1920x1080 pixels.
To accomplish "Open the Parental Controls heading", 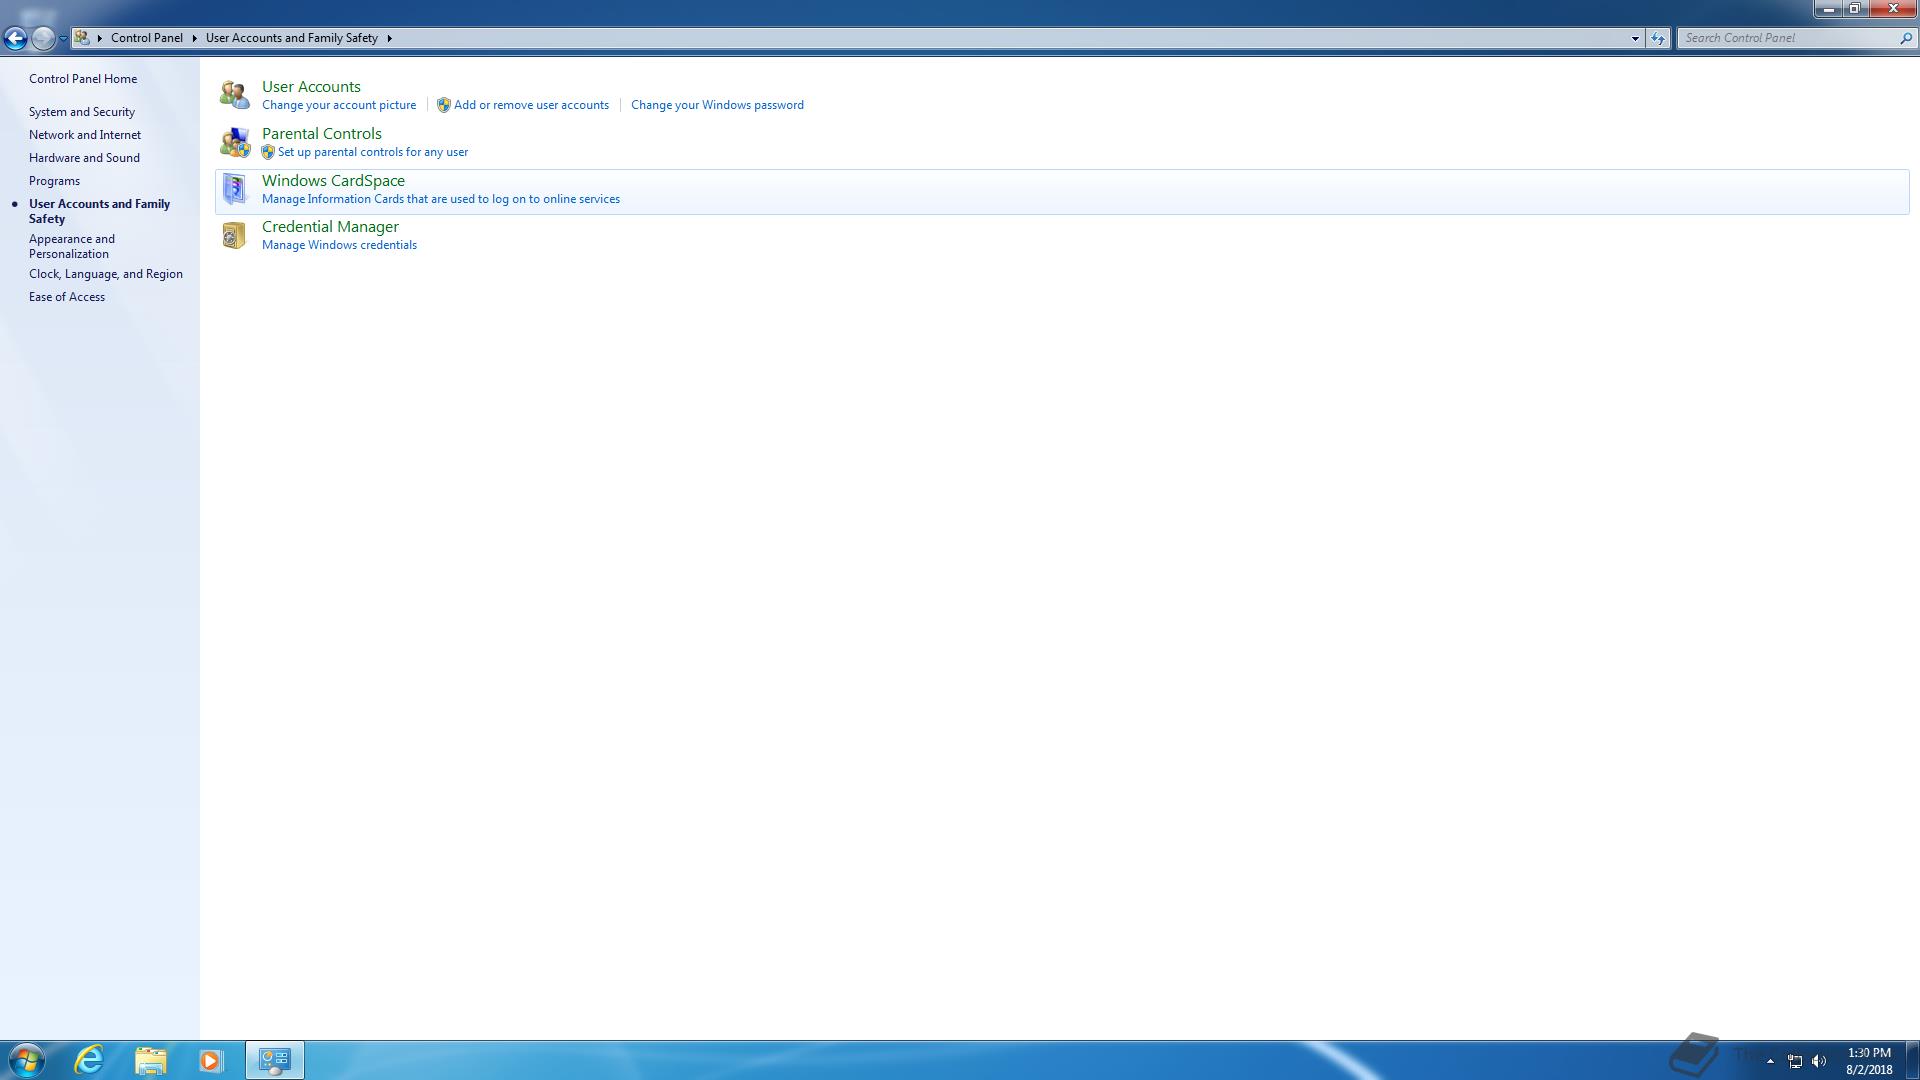I will click(x=322, y=134).
